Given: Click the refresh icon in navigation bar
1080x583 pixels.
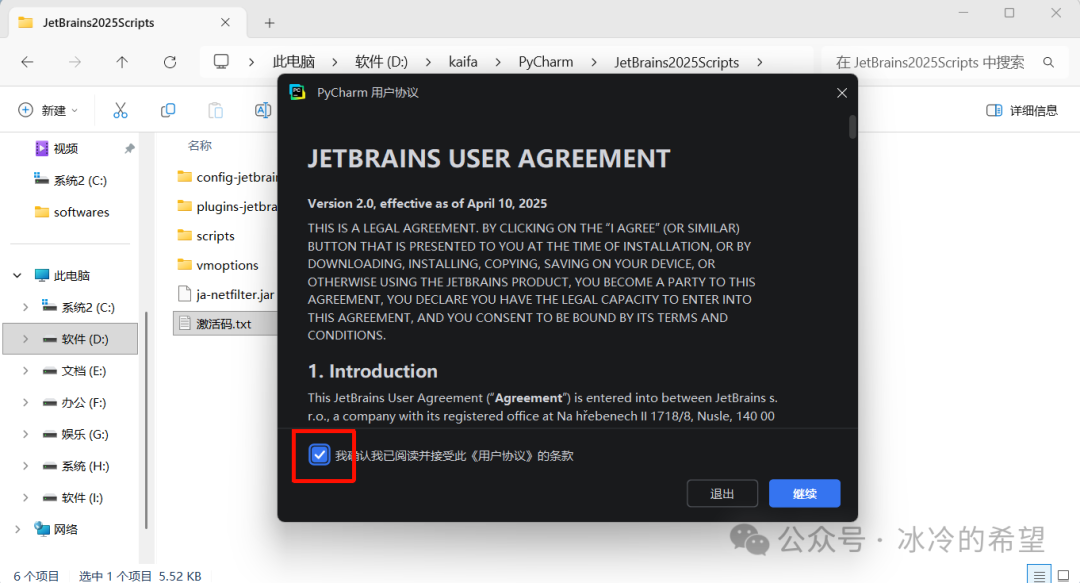Looking at the screenshot, I should click(x=170, y=62).
